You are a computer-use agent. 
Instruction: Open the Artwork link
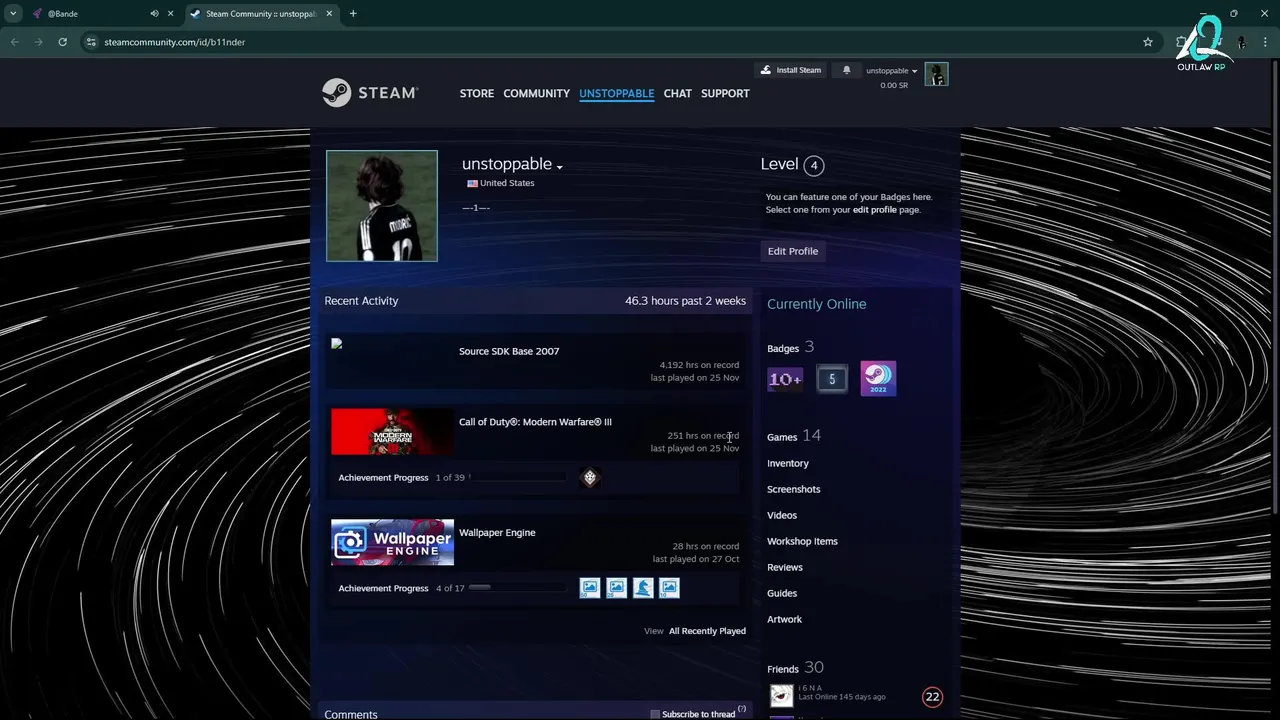[784, 619]
